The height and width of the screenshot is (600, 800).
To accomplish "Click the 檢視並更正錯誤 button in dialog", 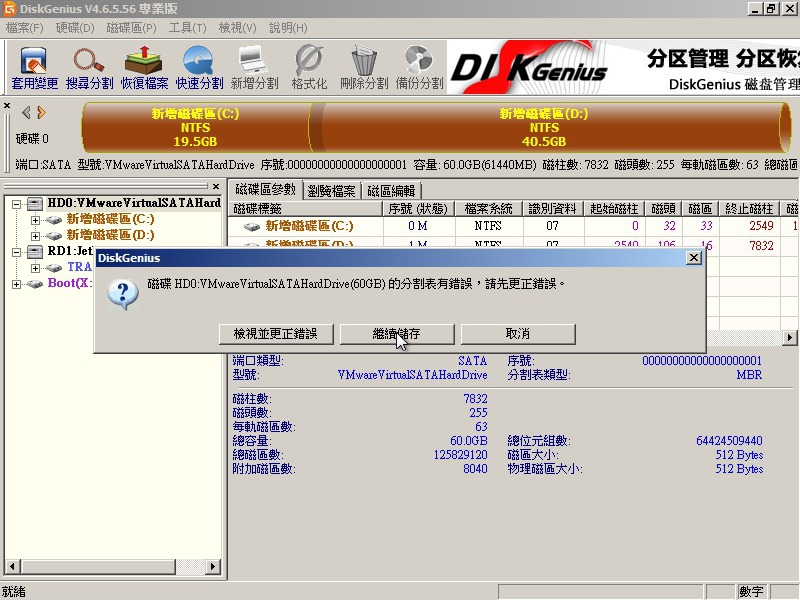I will (275, 333).
